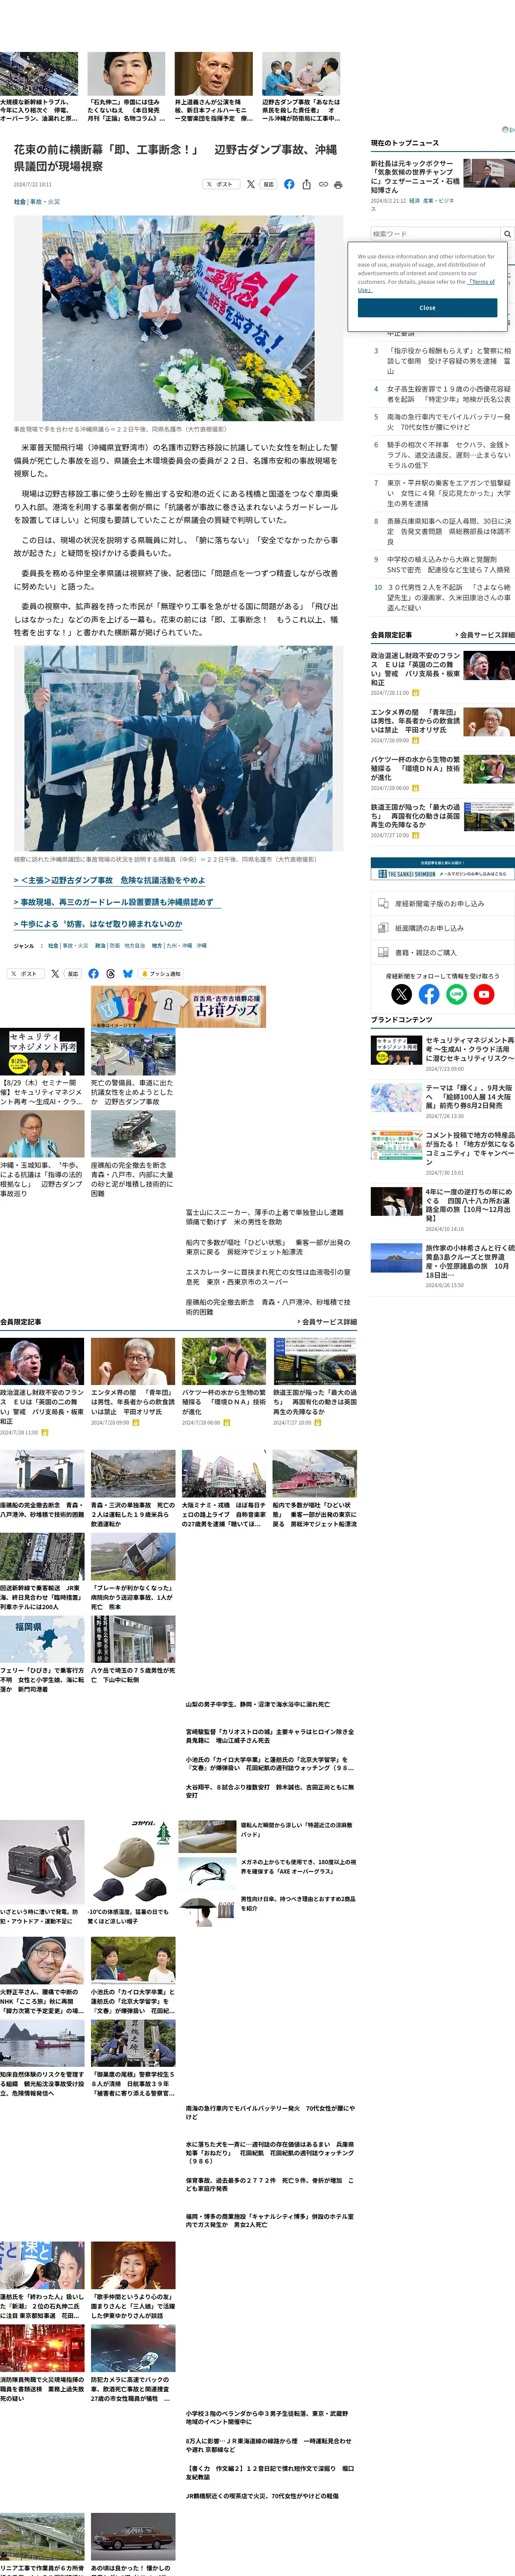Open the 石丸伸二 article thumbnail at the top

click(126, 74)
